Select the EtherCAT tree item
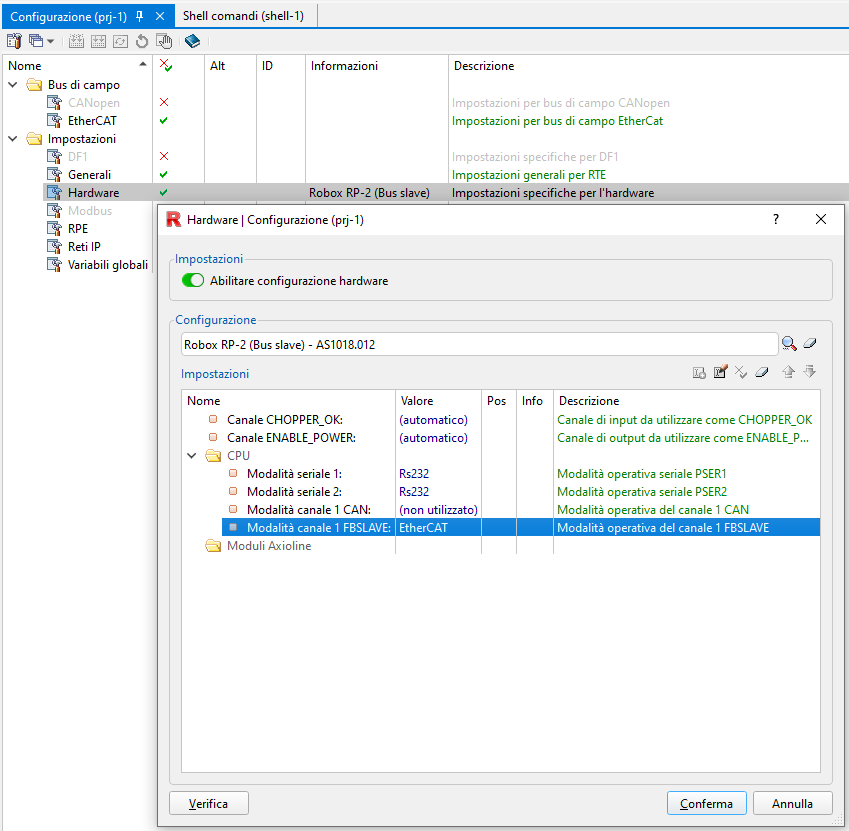This screenshot has height=831, width=849. tap(92, 121)
